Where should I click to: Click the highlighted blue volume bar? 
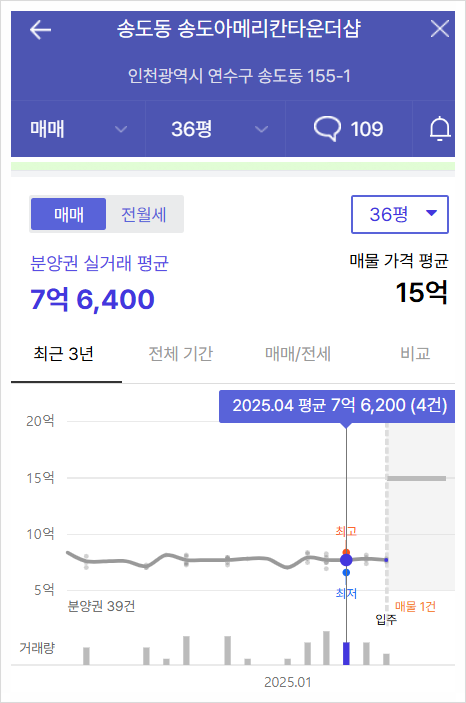346,653
